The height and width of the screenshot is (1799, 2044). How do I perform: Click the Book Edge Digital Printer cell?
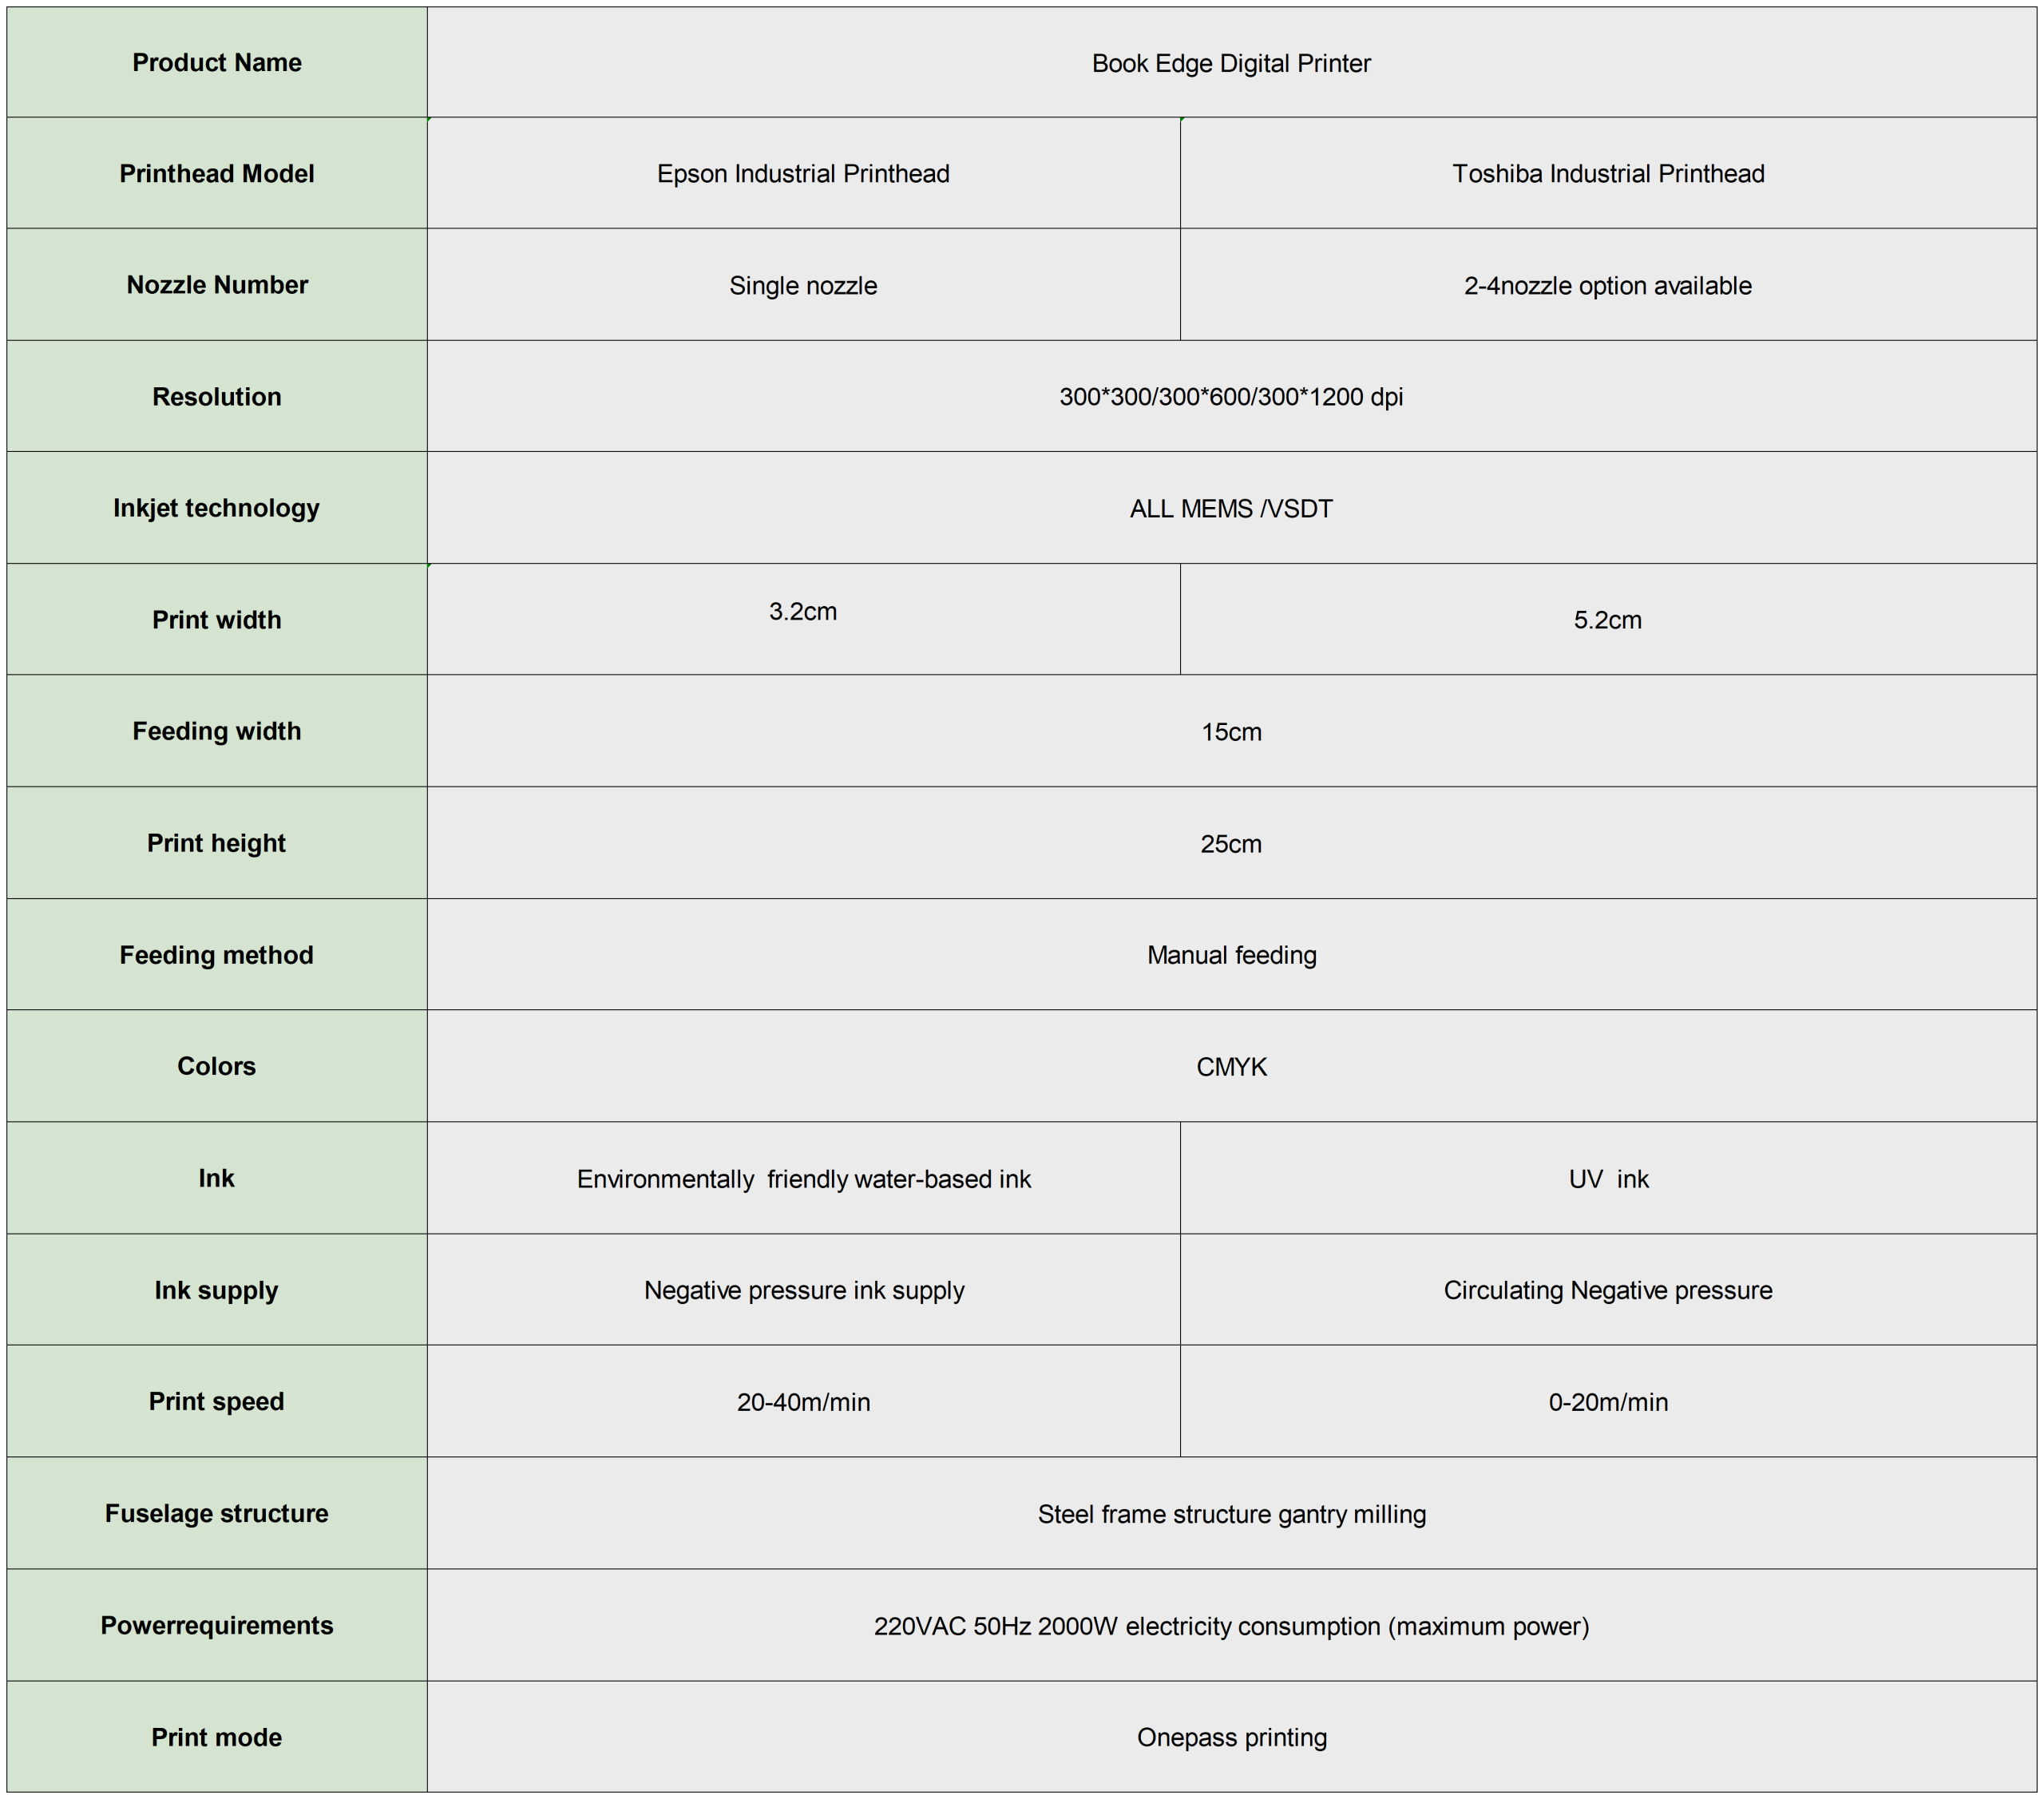click(x=1230, y=63)
